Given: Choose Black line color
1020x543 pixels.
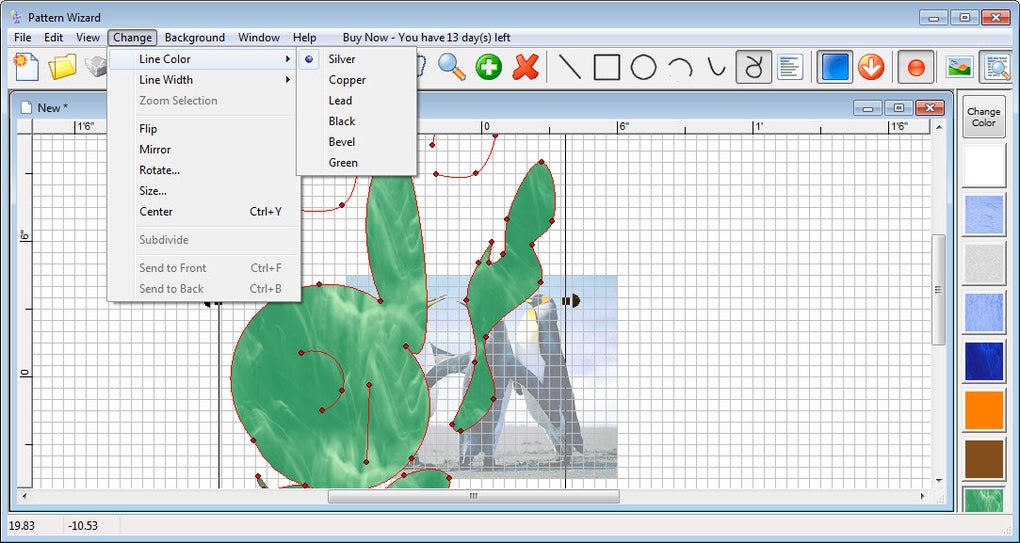Looking at the screenshot, I should coord(356,122).
